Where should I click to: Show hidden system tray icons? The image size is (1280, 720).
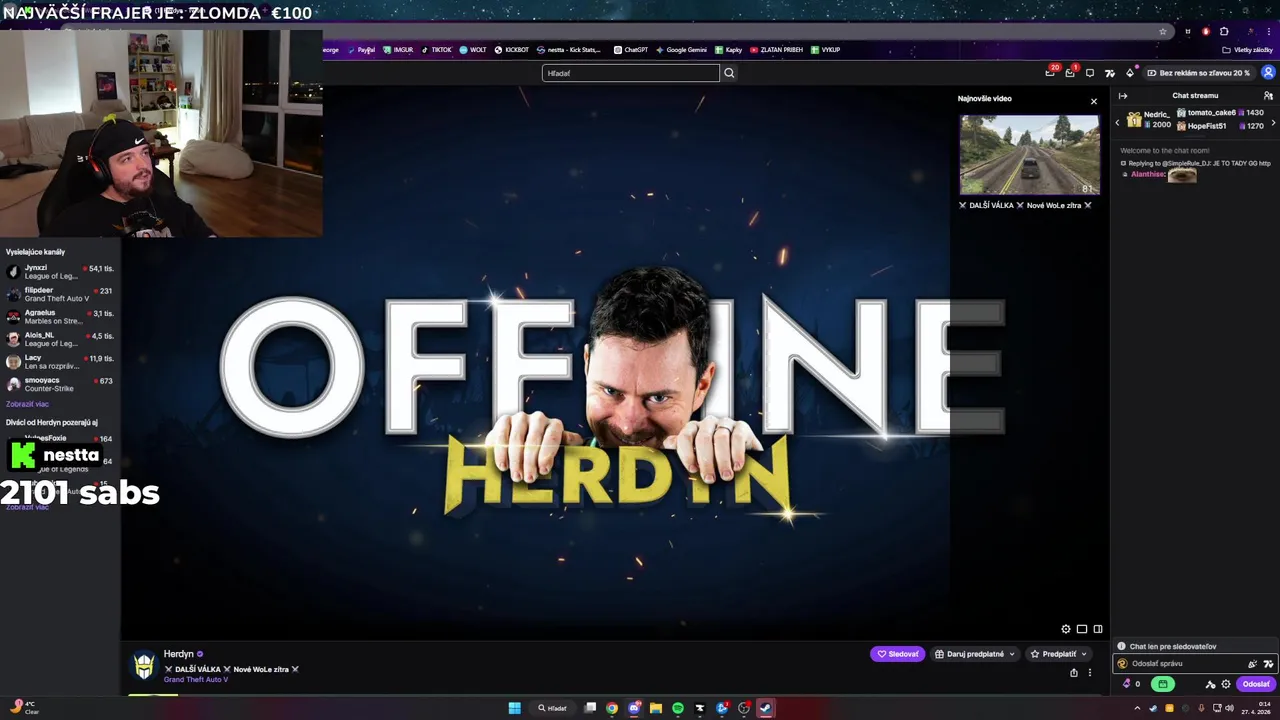(x=1137, y=708)
